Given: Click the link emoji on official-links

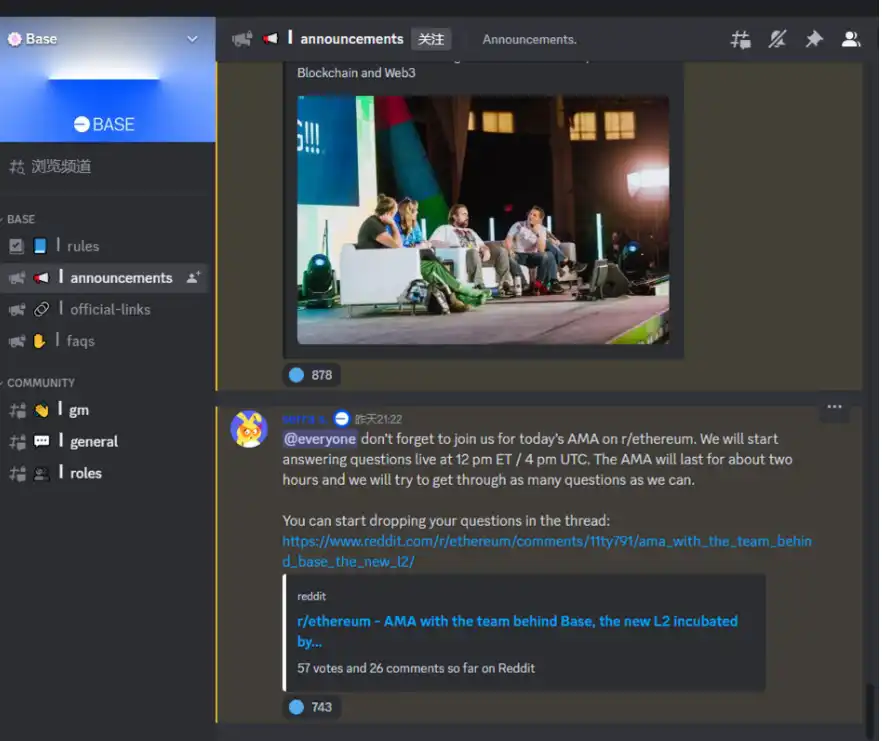Looking at the screenshot, I should (x=41, y=309).
